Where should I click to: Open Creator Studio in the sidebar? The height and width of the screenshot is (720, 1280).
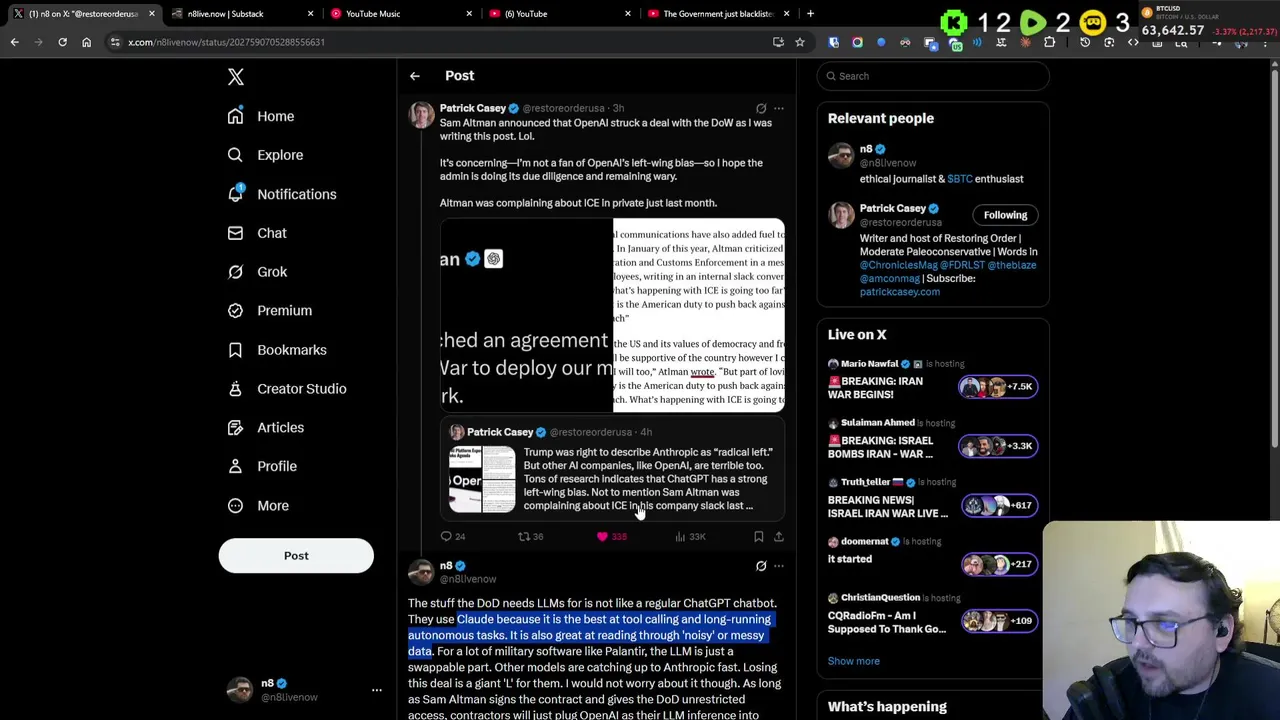287,388
